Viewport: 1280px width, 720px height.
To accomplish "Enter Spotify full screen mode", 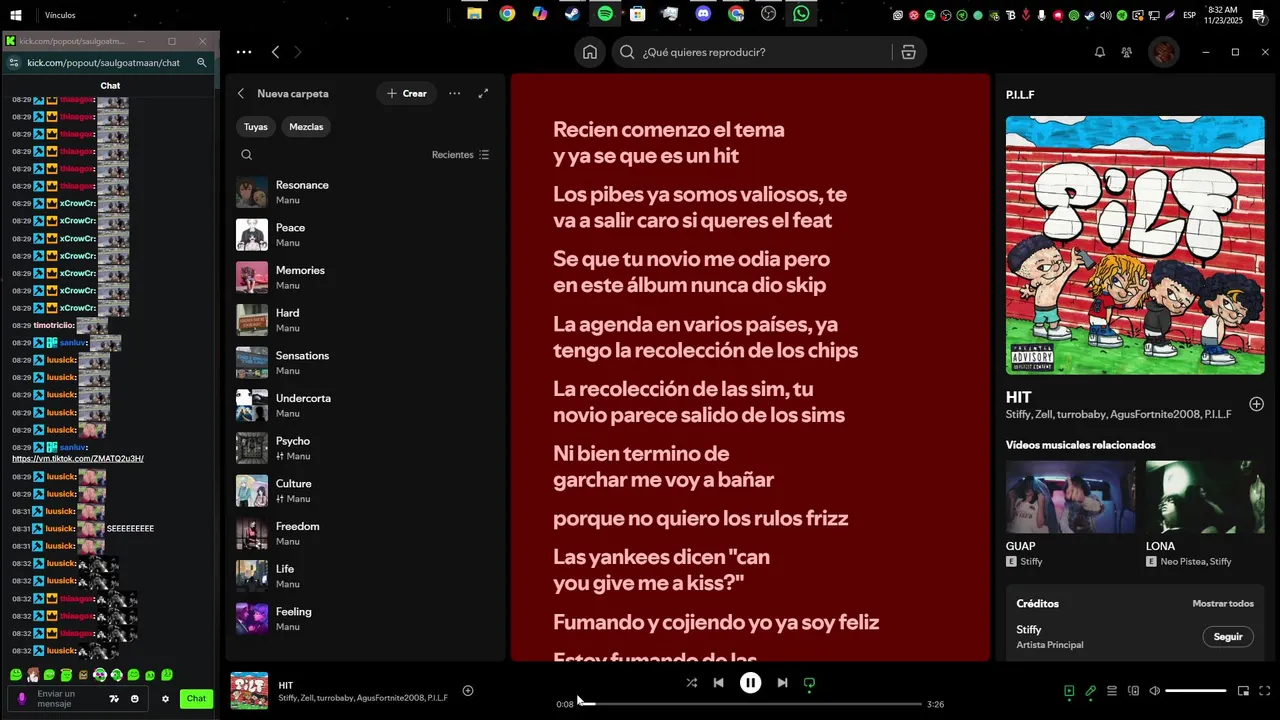I will click(1265, 691).
